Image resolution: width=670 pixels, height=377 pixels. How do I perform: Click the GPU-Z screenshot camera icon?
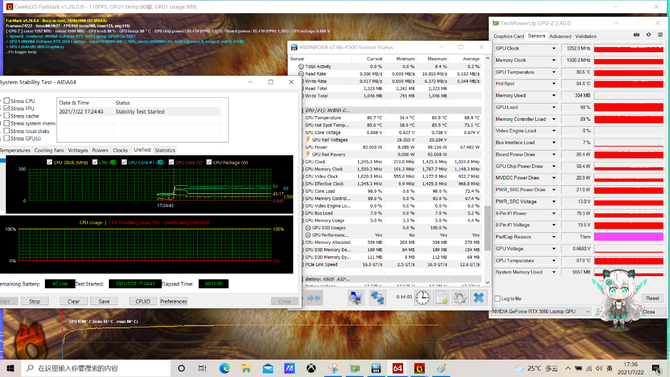pos(636,35)
